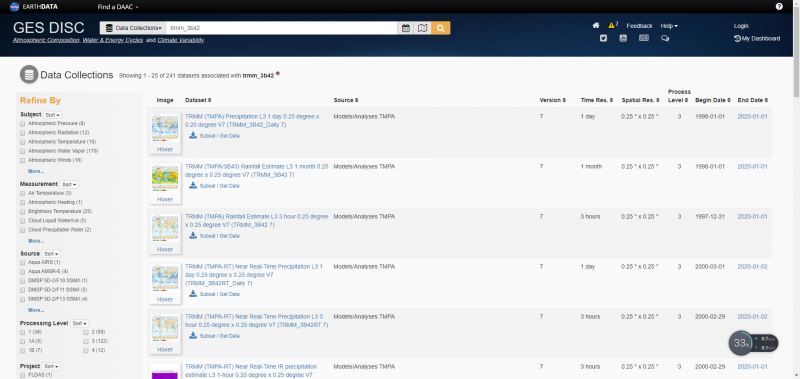
Task: Sort by the Begin Date column header
Action: pos(713,100)
